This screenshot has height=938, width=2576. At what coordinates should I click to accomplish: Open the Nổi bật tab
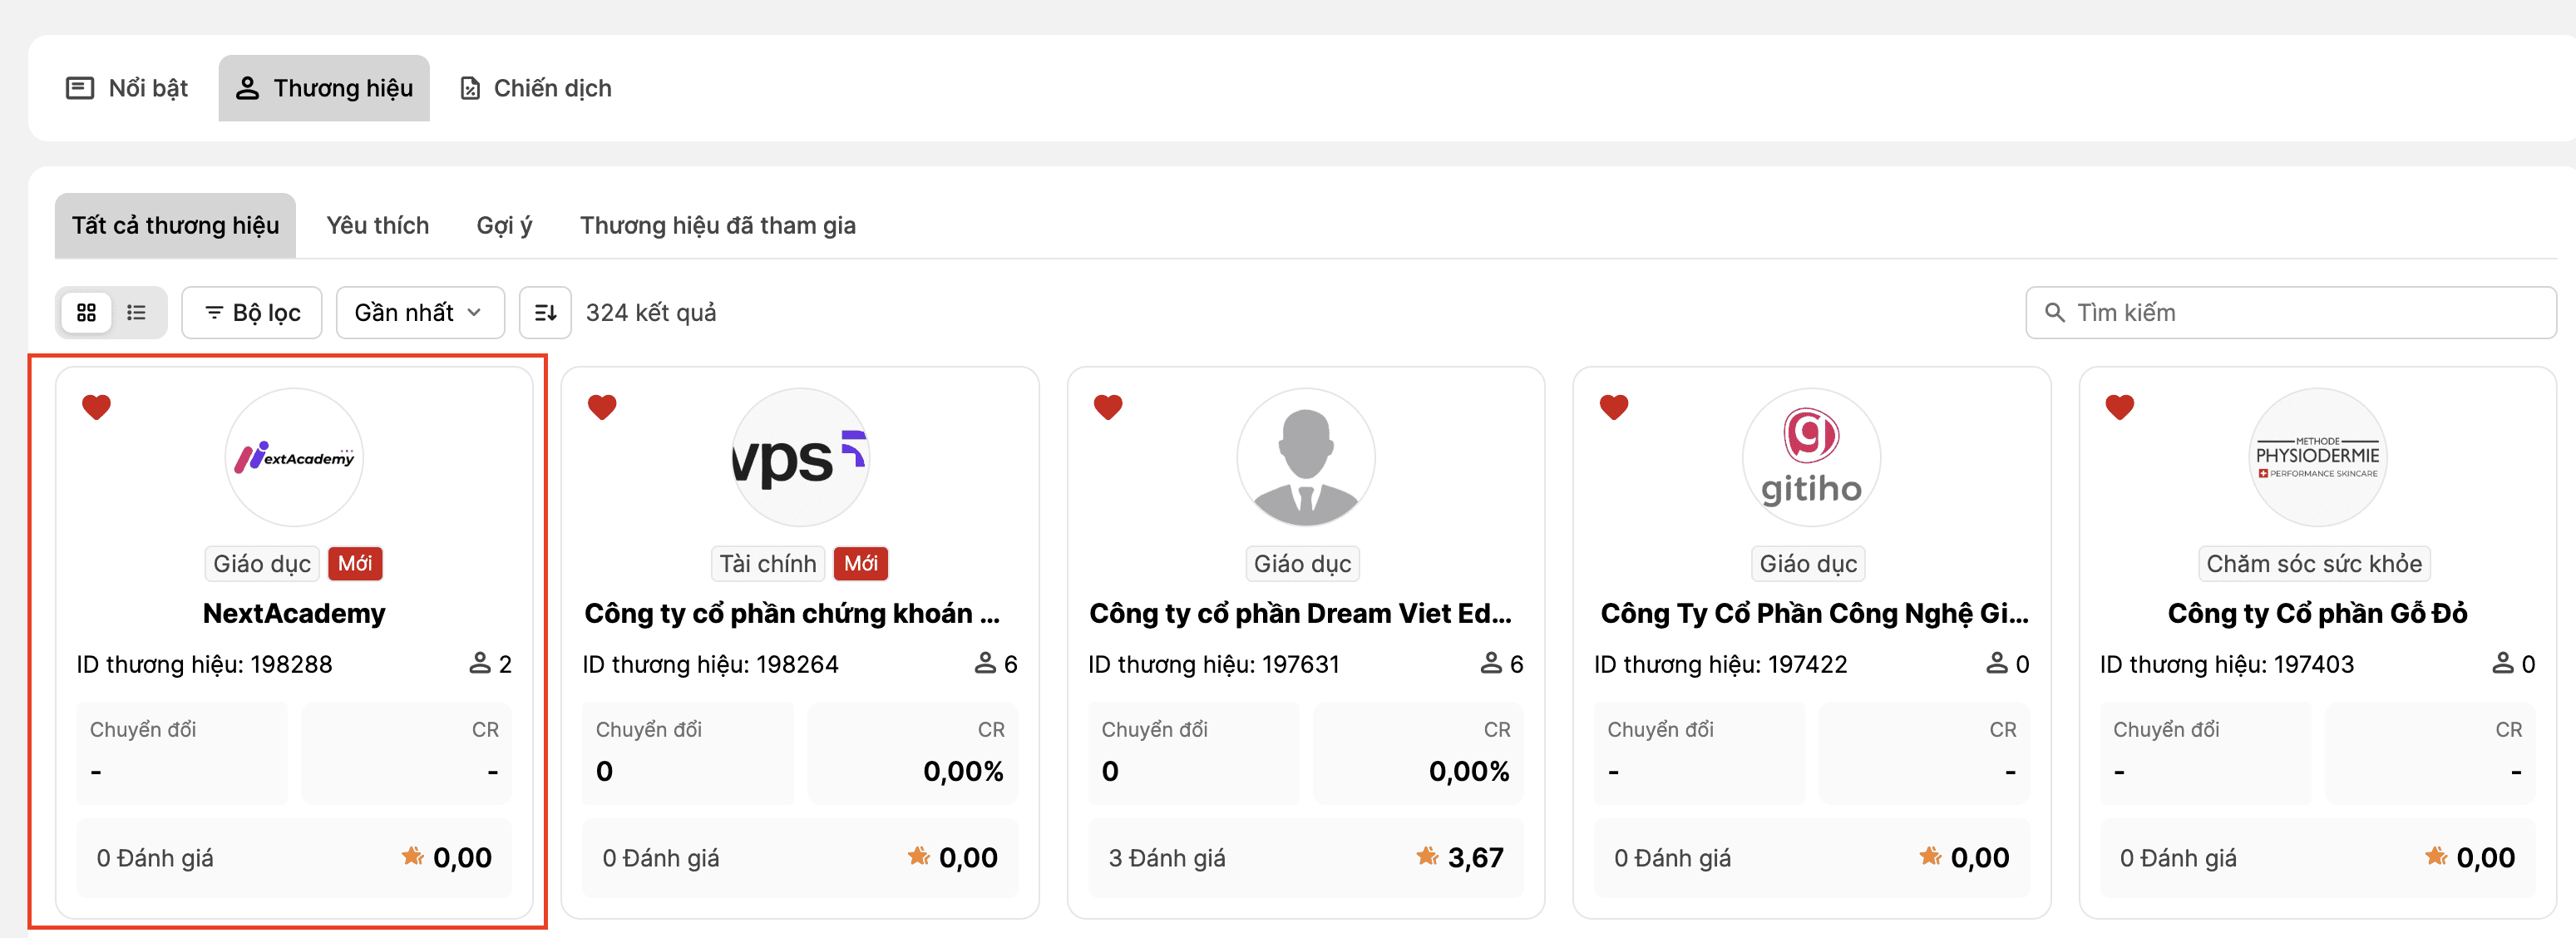pos(127,88)
